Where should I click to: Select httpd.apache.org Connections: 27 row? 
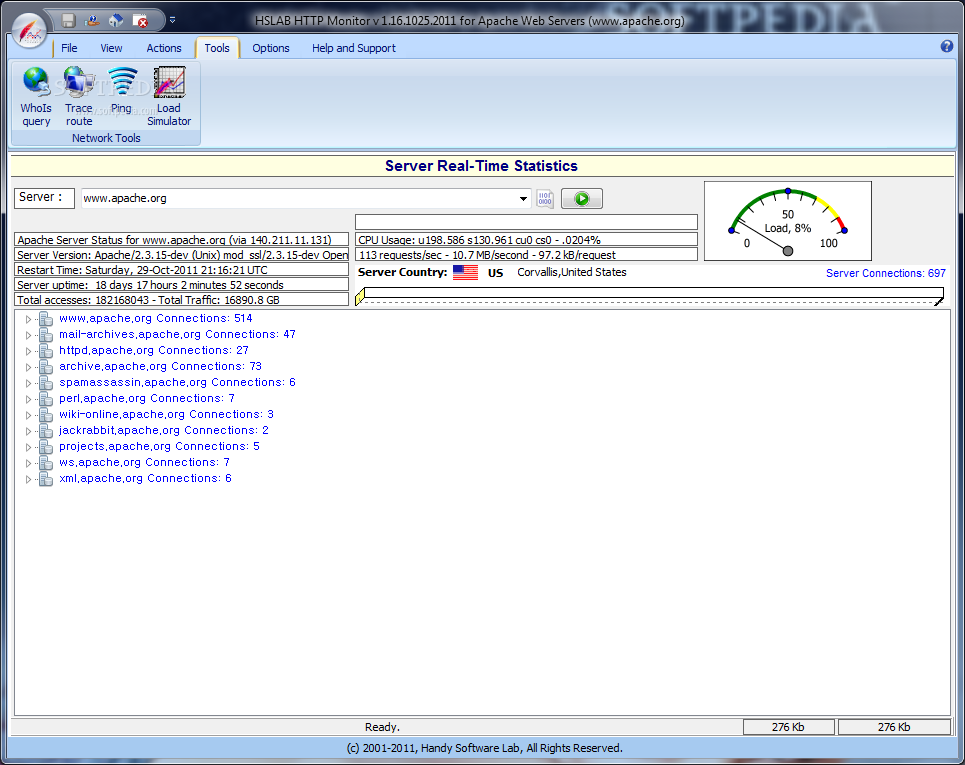tap(154, 350)
